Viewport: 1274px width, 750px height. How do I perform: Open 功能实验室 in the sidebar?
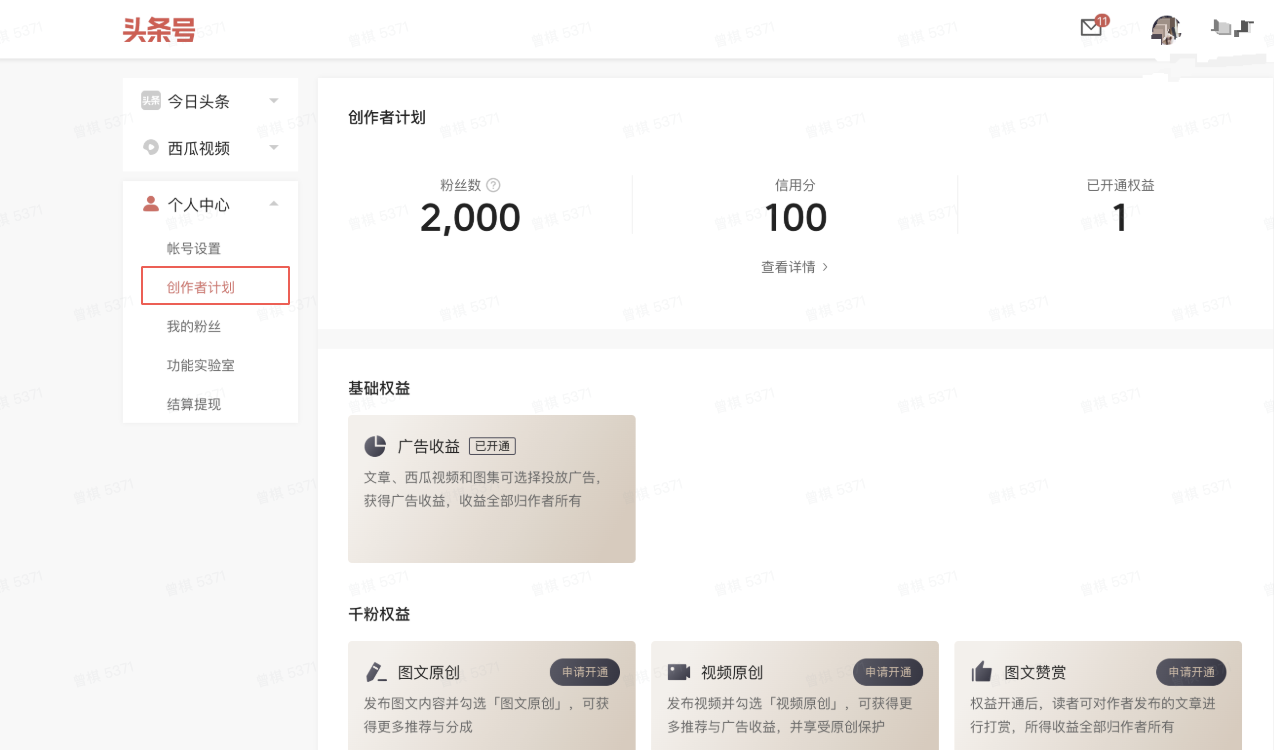click(201, 365)
